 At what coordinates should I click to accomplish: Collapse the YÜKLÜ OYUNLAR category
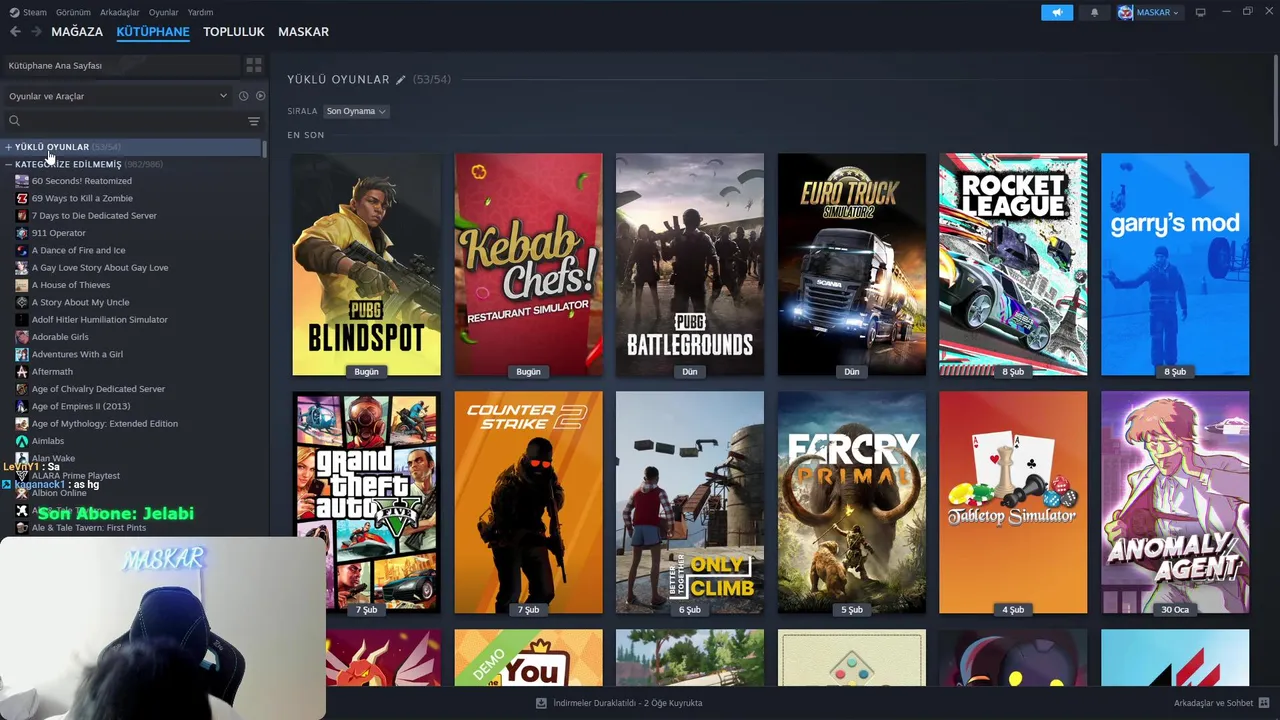(8, 147)
